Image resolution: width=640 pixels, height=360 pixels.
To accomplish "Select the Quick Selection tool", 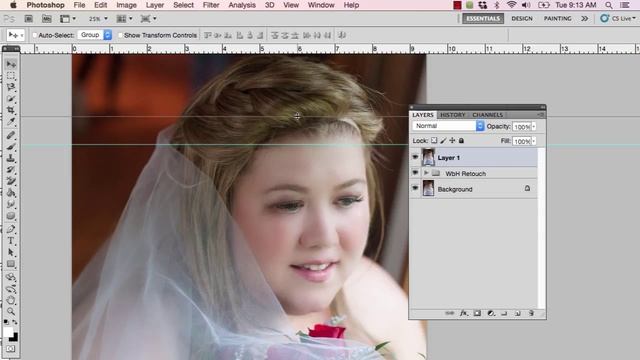I will [11, 99].
